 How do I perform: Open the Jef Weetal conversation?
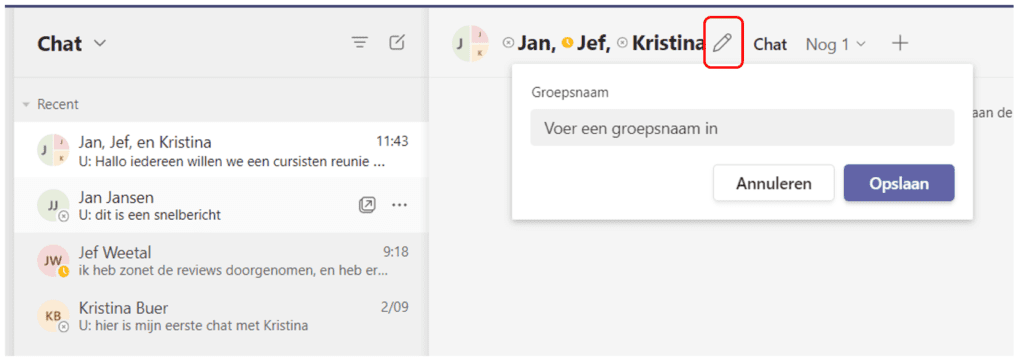pyautogui.click(x=221, y=261)
